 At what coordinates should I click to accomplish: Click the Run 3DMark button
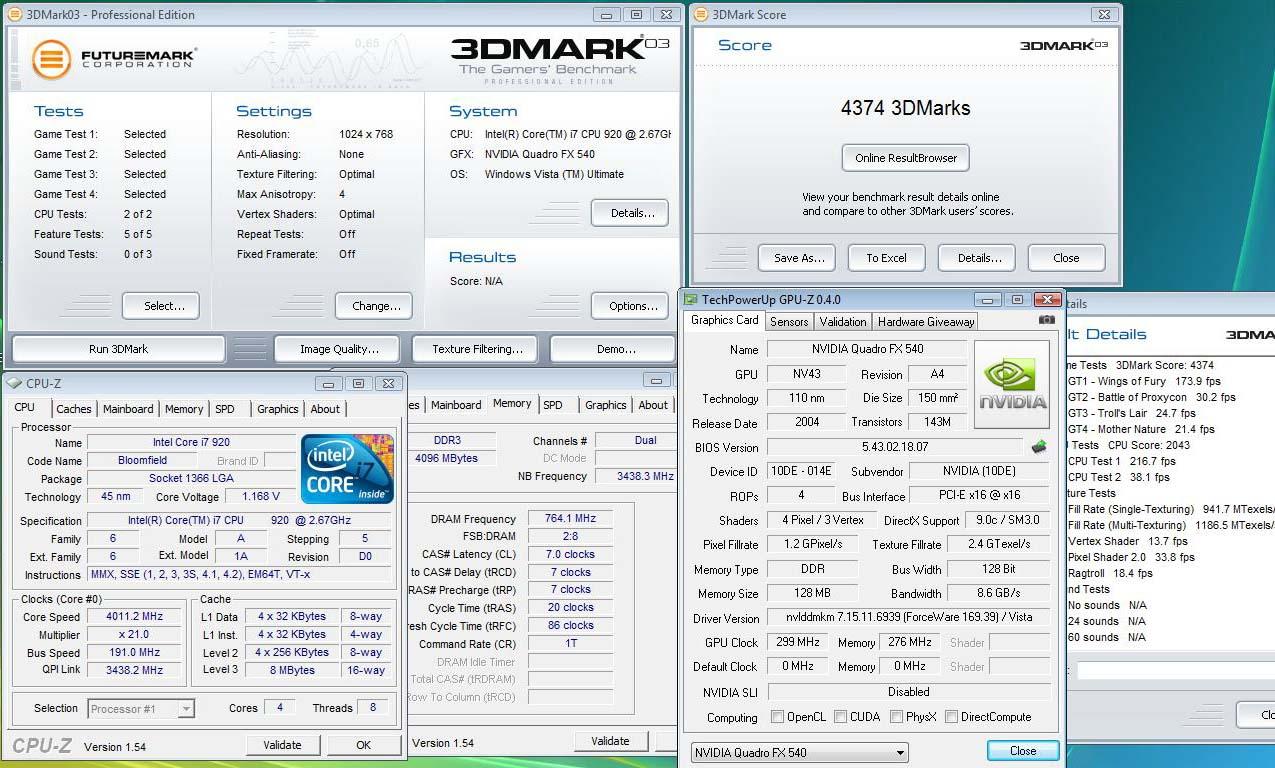coord(118,349)
